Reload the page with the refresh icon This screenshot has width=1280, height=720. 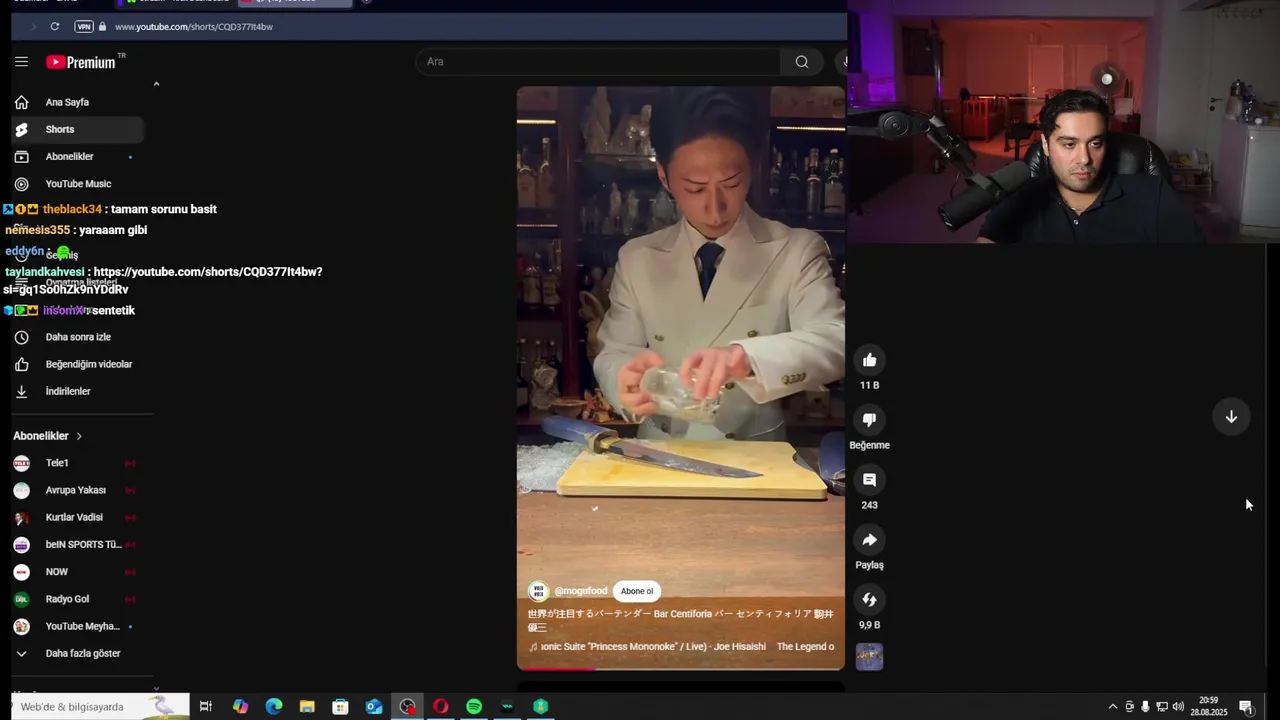[54, 26]
